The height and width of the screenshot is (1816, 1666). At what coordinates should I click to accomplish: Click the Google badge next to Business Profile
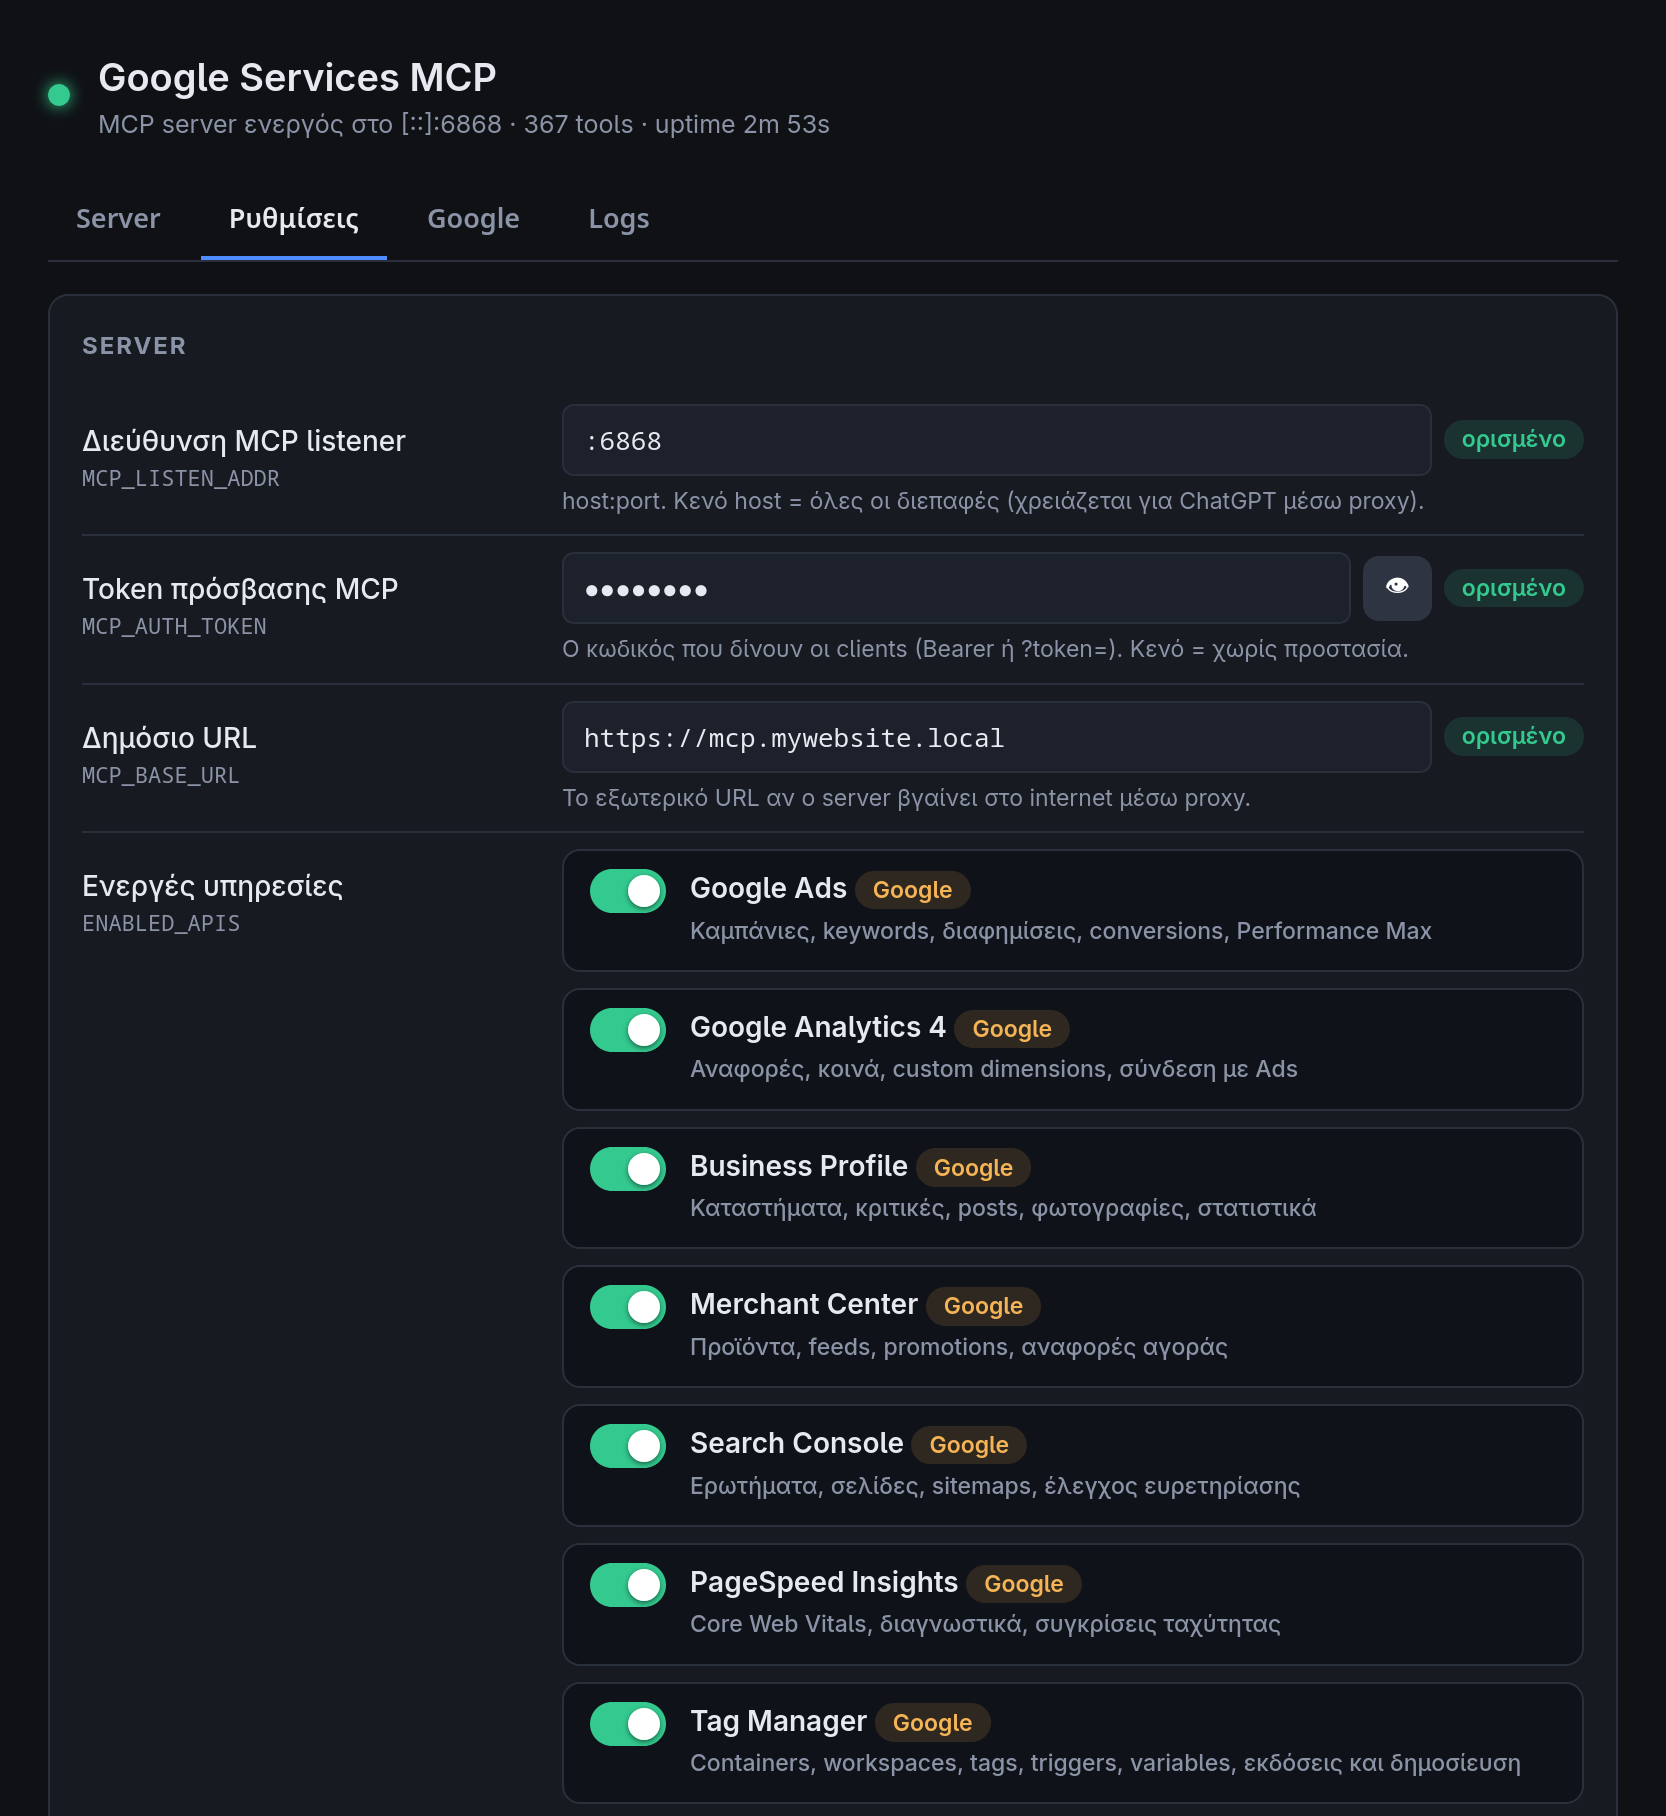(x=973, y=1168)
